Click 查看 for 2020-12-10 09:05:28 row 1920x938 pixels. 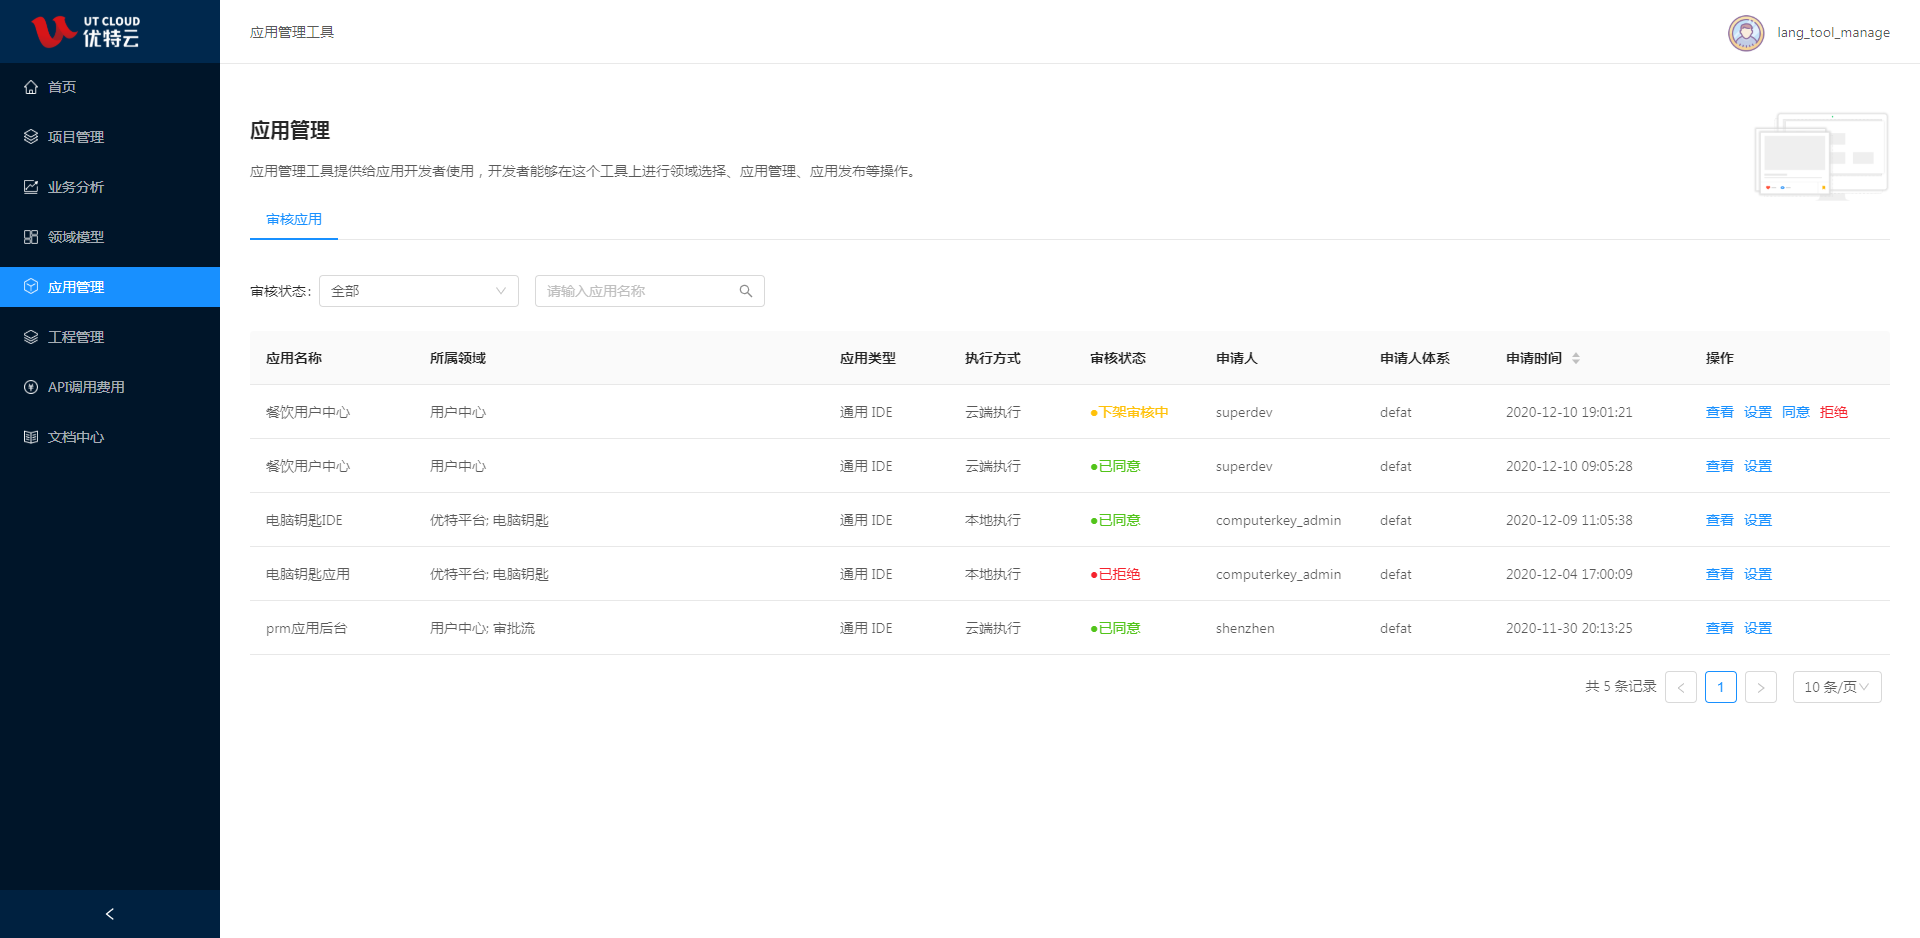click(x=1720, y=466)
